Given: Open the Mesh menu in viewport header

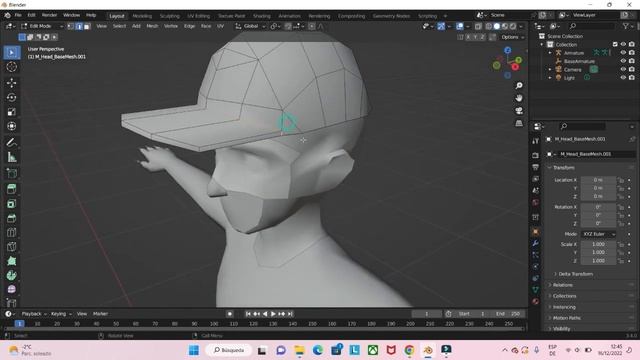Looking at the screenshot, I should click(x=152, y=26).
